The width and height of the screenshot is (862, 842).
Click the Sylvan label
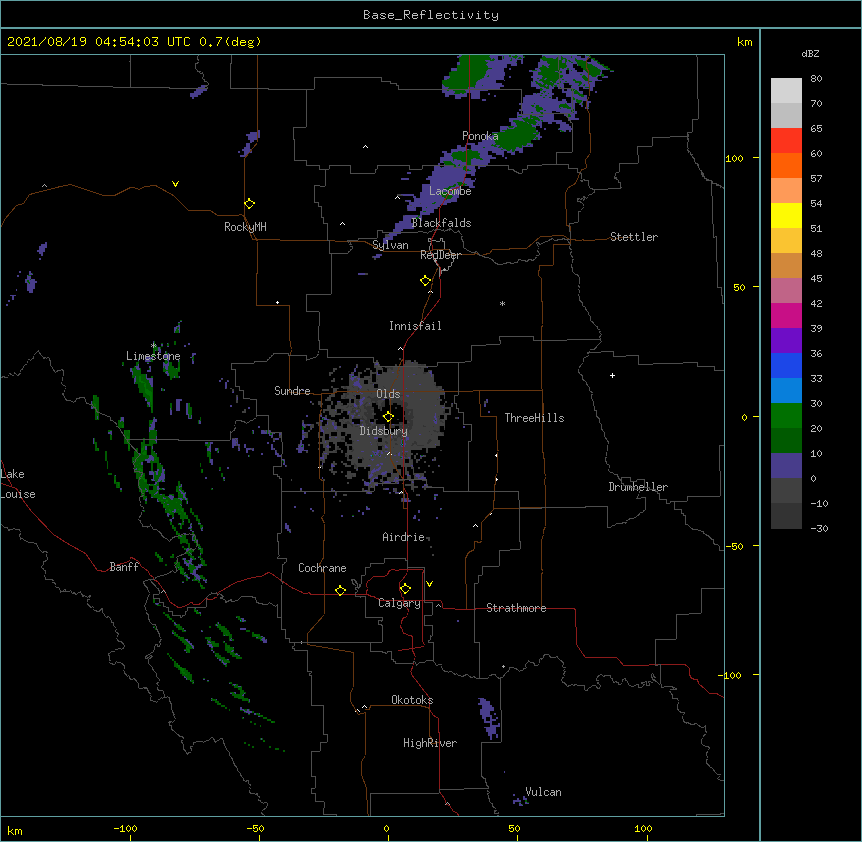point(390,245)
